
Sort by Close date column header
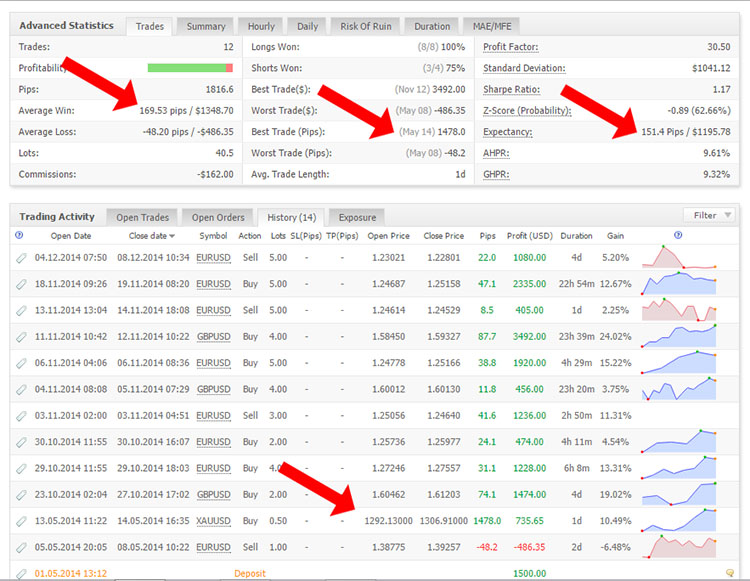(x=151, y=236)
